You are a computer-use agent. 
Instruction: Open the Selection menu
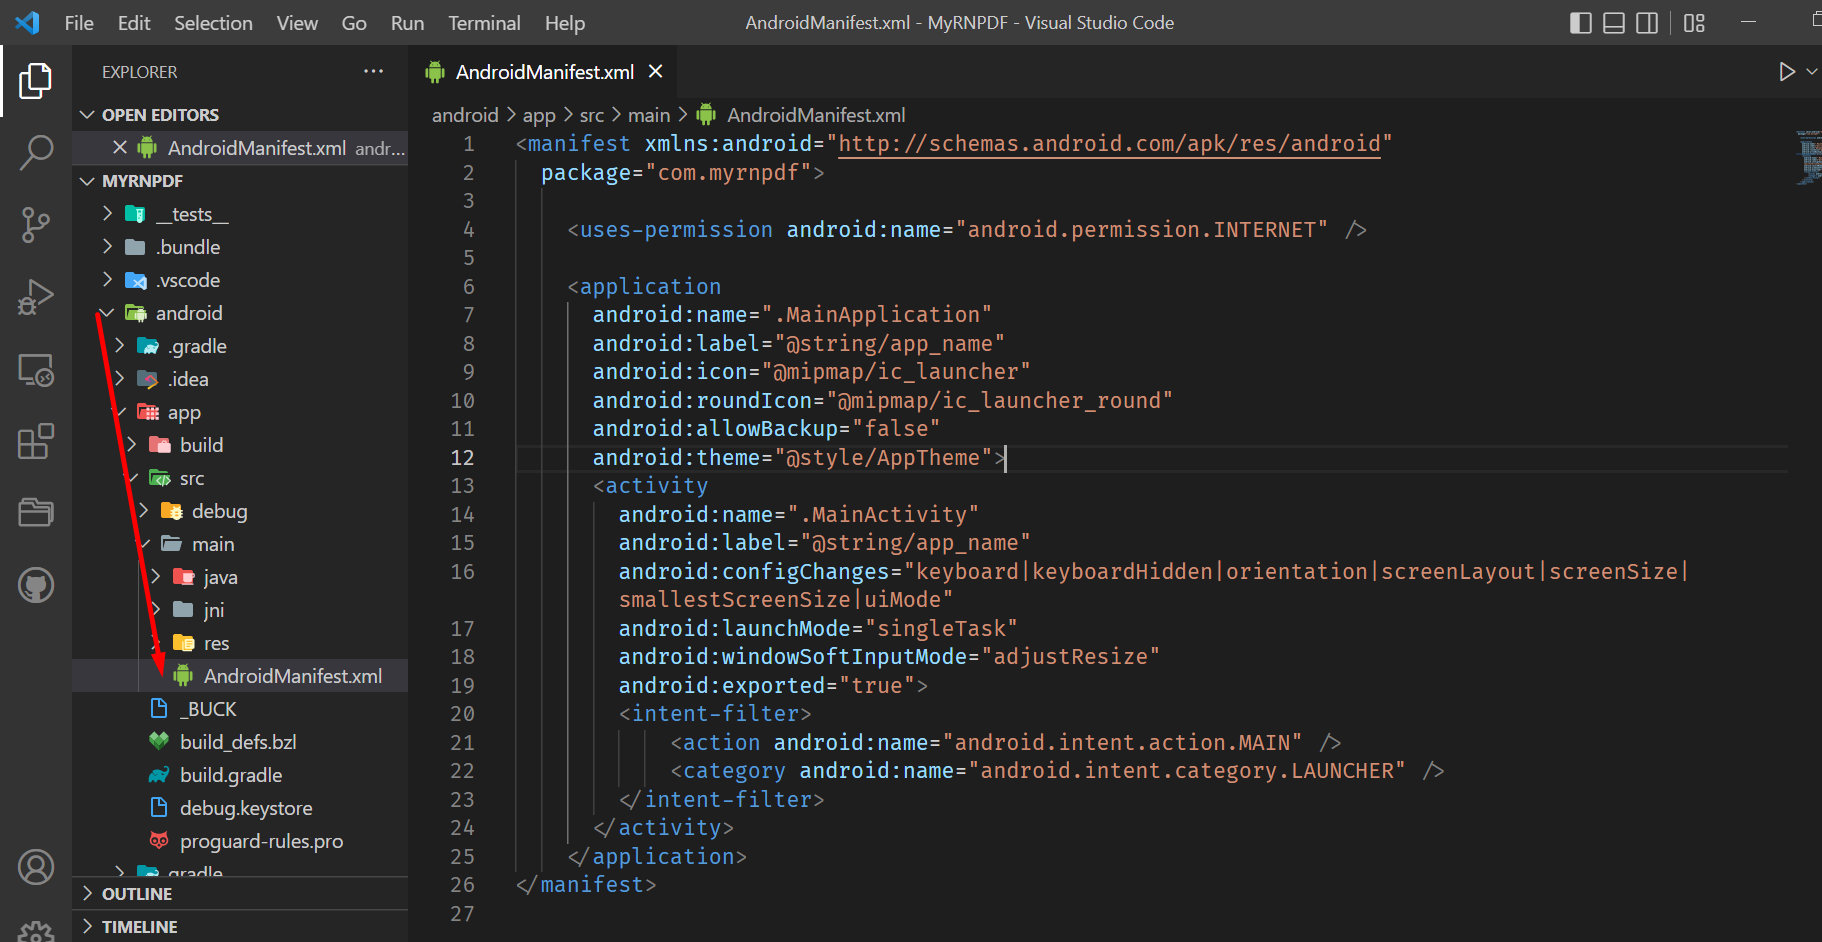pyautogui.click(x=213, y=23)
